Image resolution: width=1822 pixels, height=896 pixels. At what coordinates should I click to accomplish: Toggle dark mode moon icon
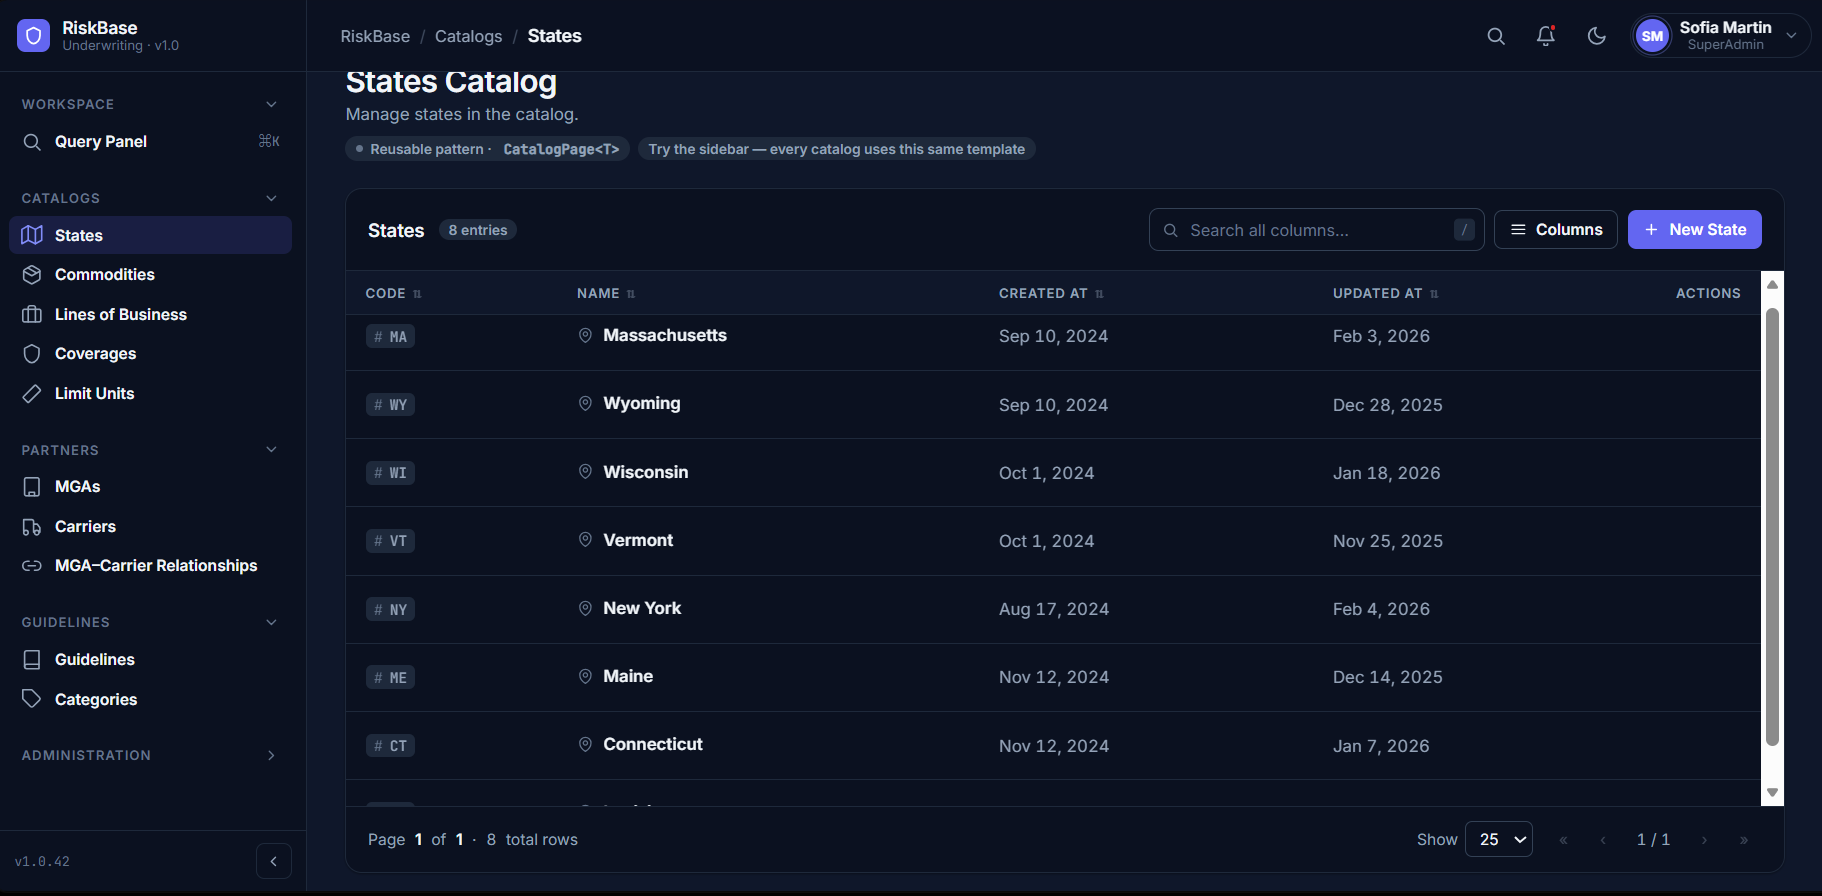(1597, 36)
